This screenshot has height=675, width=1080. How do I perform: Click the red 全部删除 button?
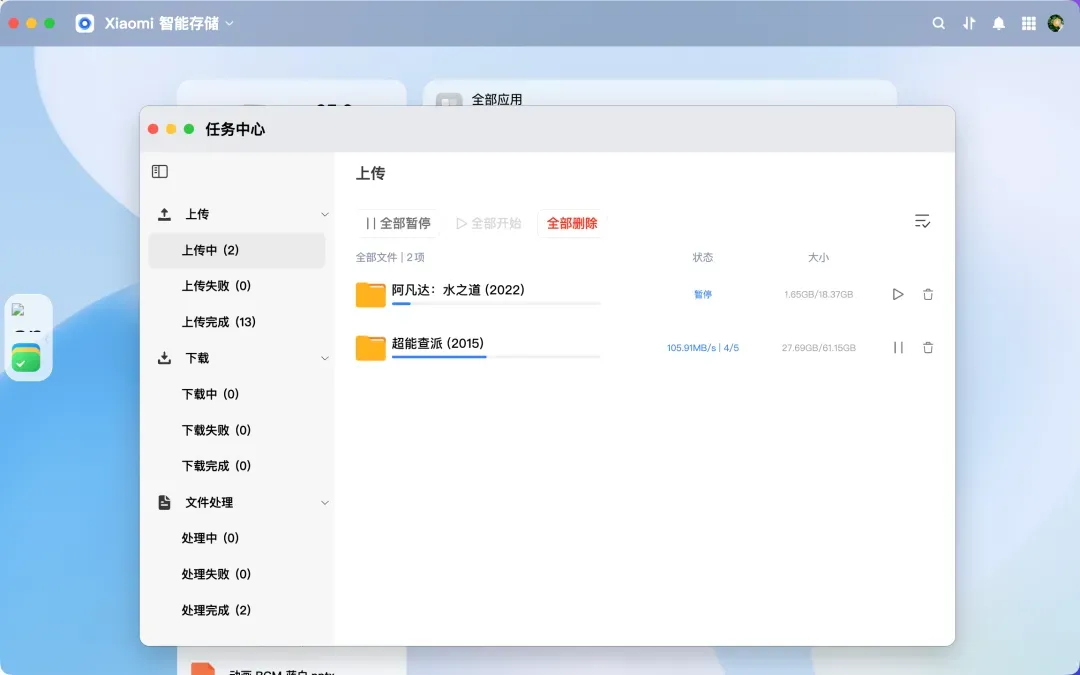572,223
